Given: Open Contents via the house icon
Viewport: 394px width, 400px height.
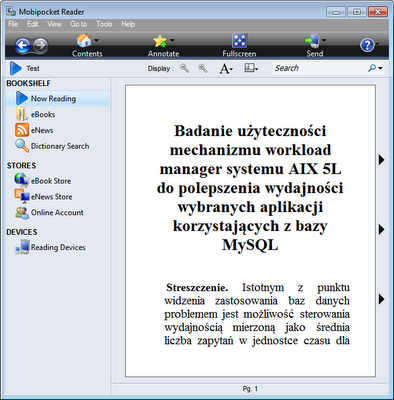Looking at the screenshot, I should (84, 41).
